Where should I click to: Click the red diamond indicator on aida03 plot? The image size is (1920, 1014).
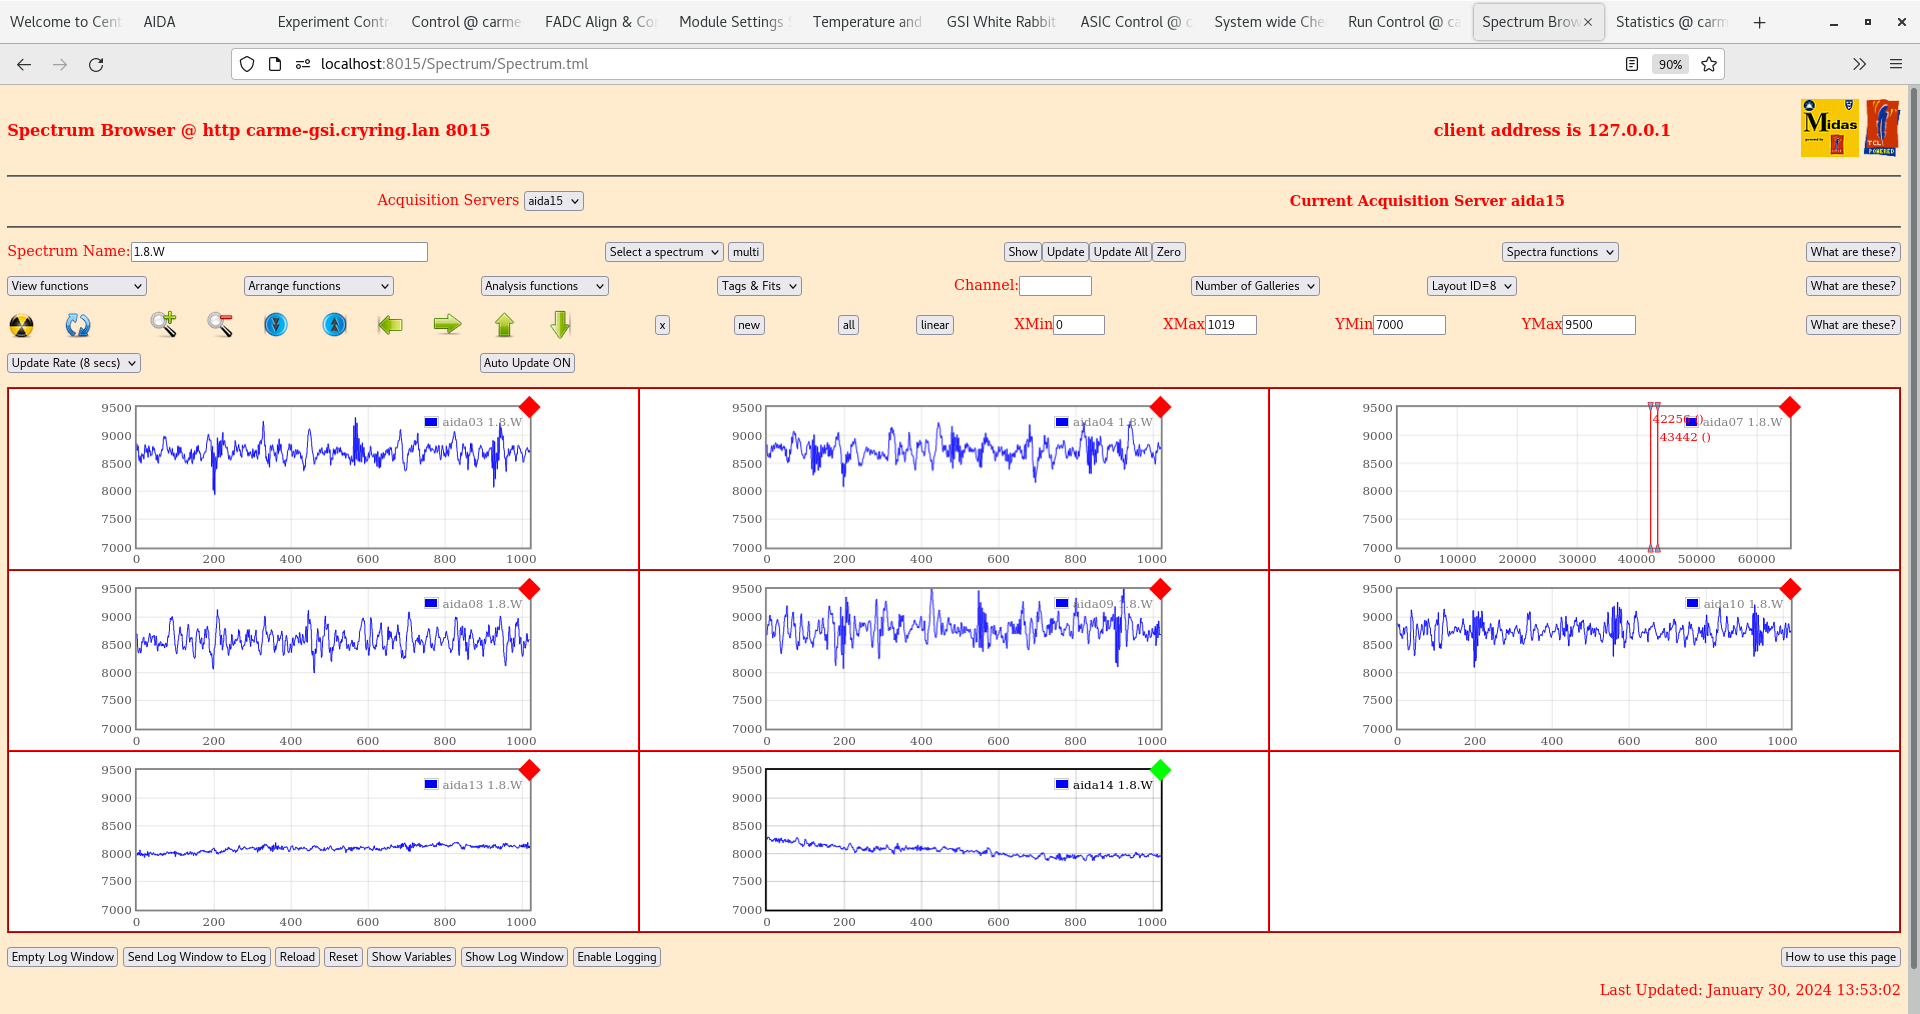(x=530, y=408)
